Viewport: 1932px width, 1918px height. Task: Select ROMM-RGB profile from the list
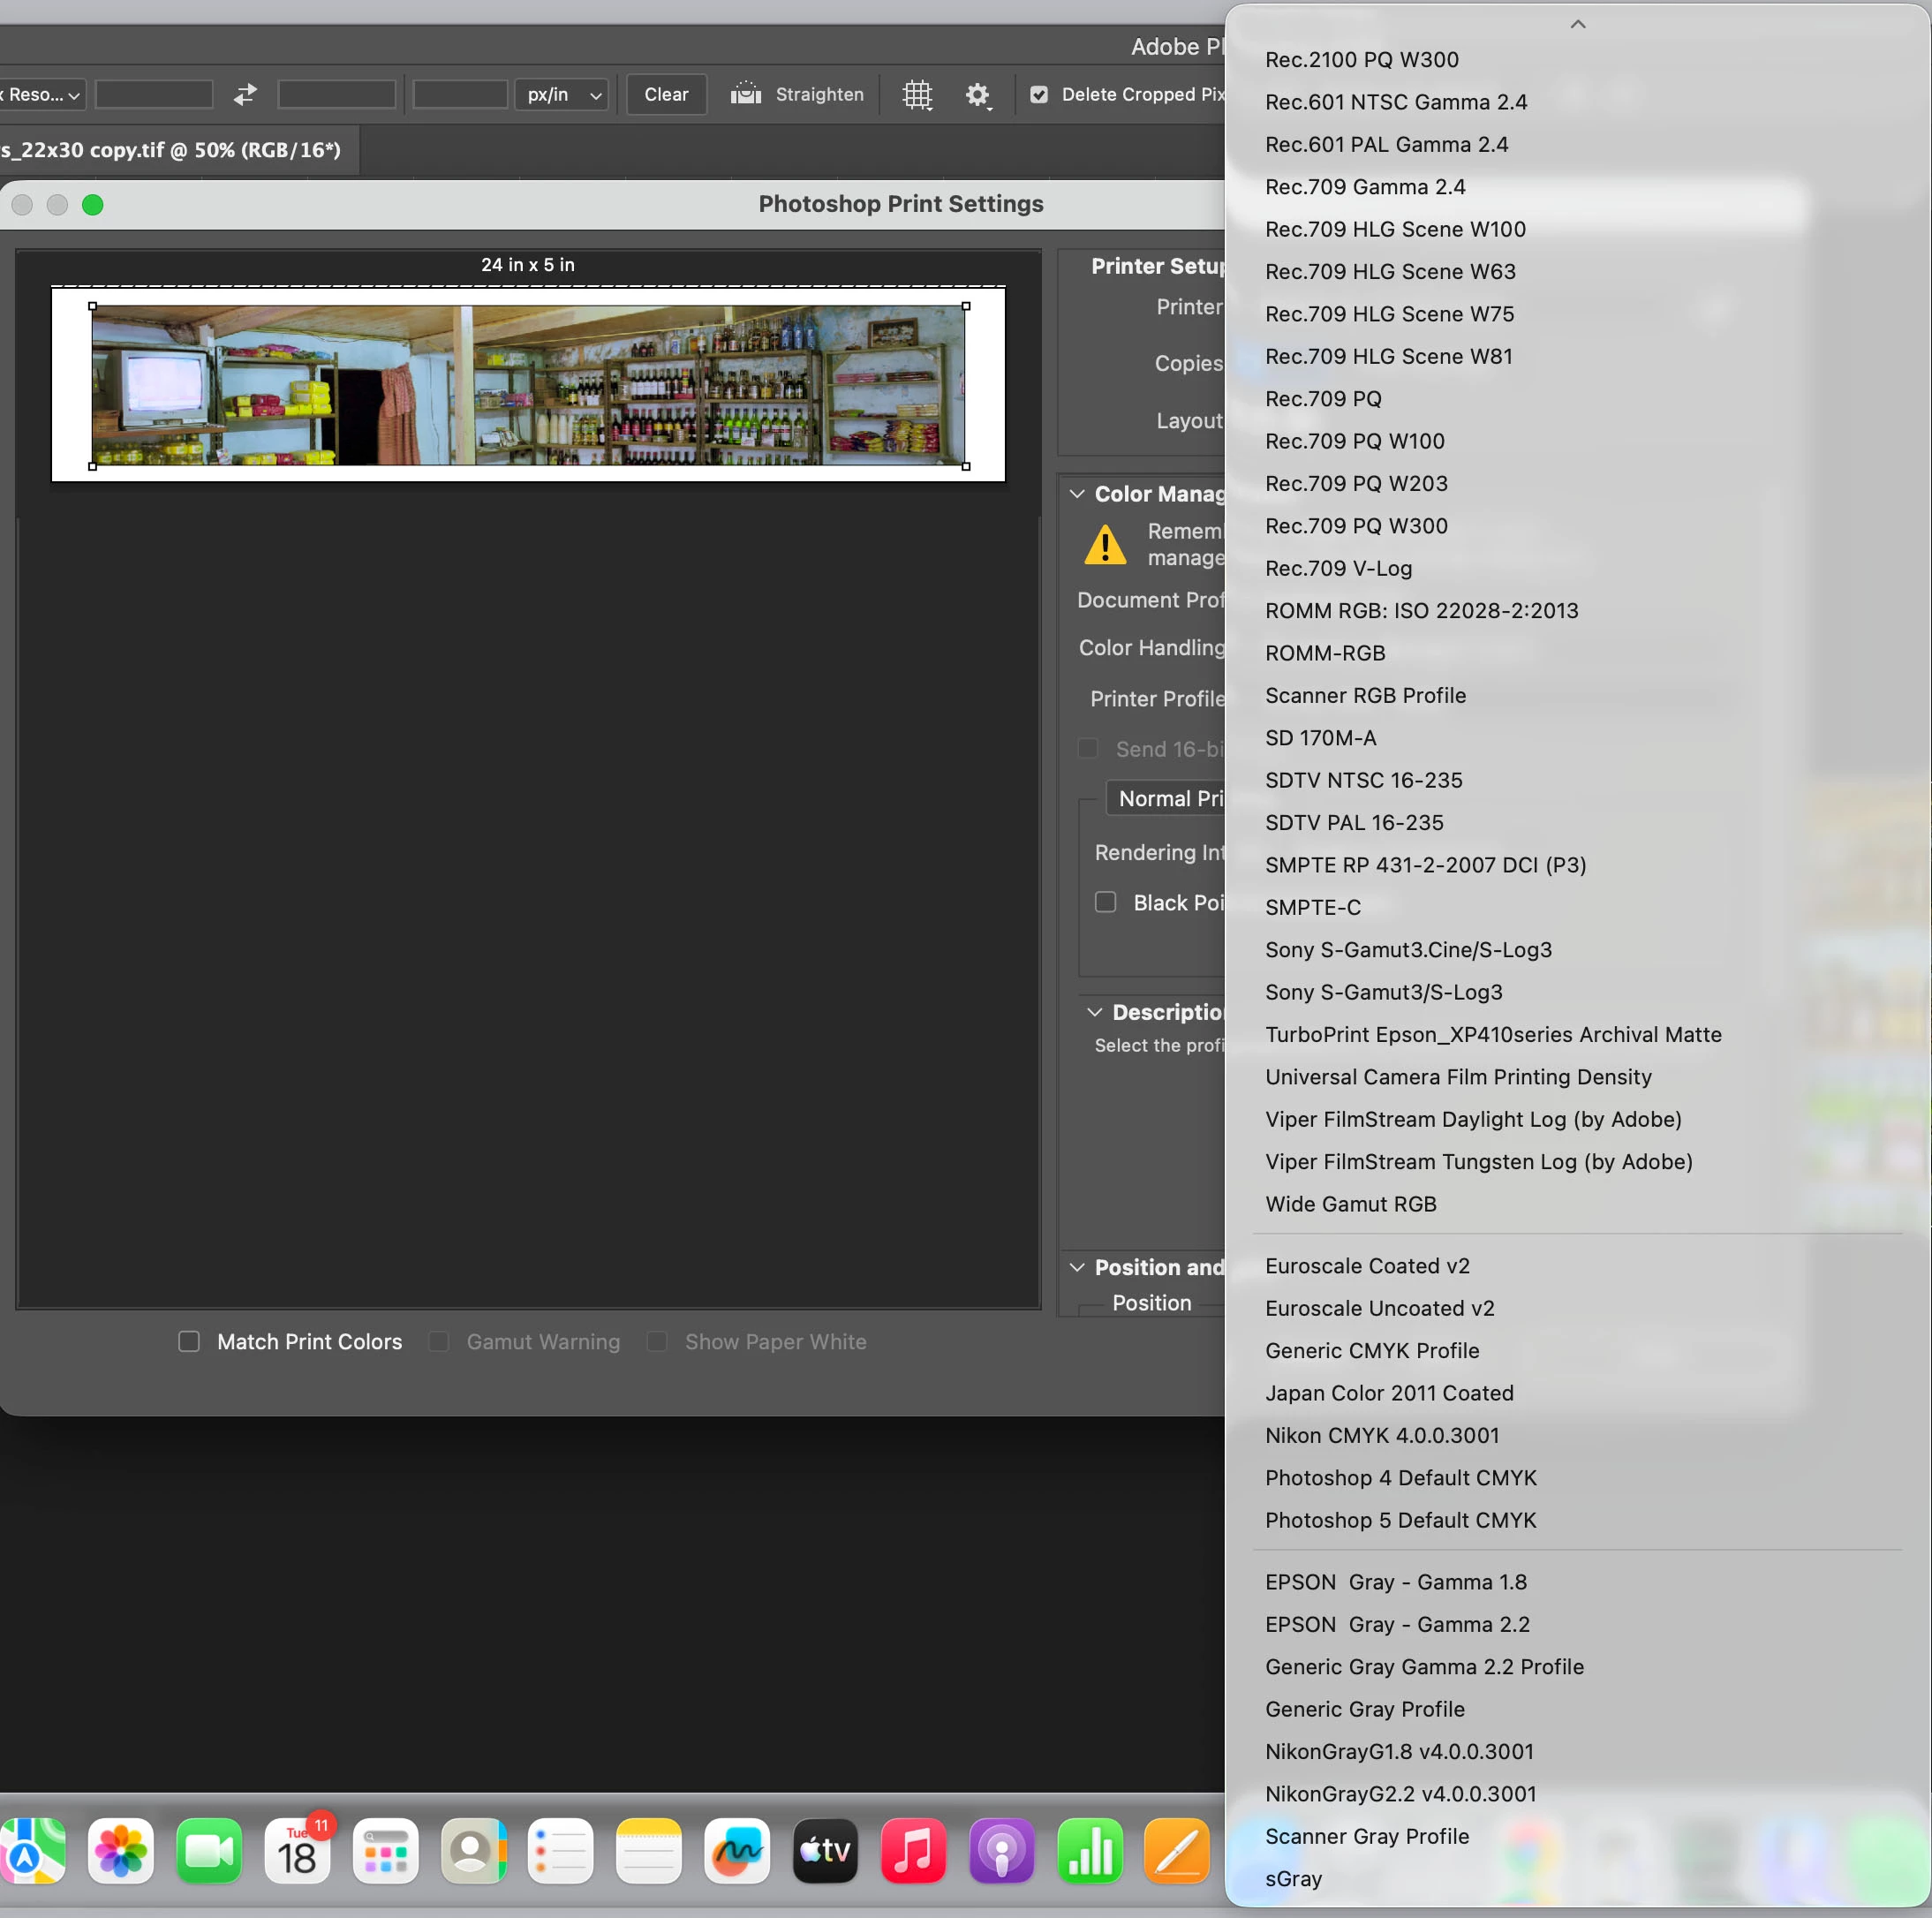click(x=1325, y=653)
